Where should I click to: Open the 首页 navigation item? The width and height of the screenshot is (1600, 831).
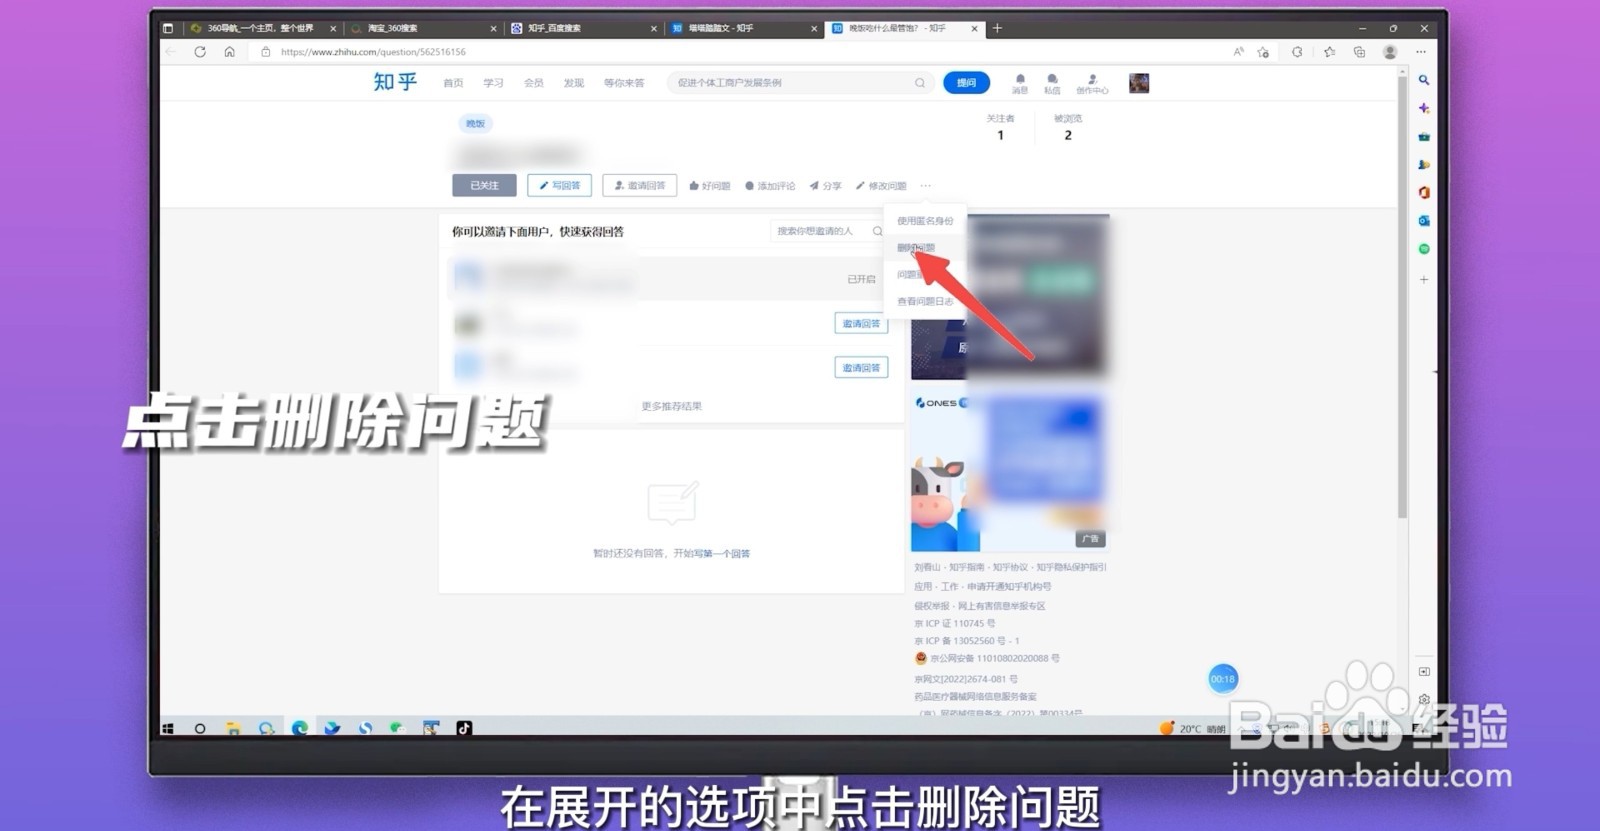click(453, 83)
